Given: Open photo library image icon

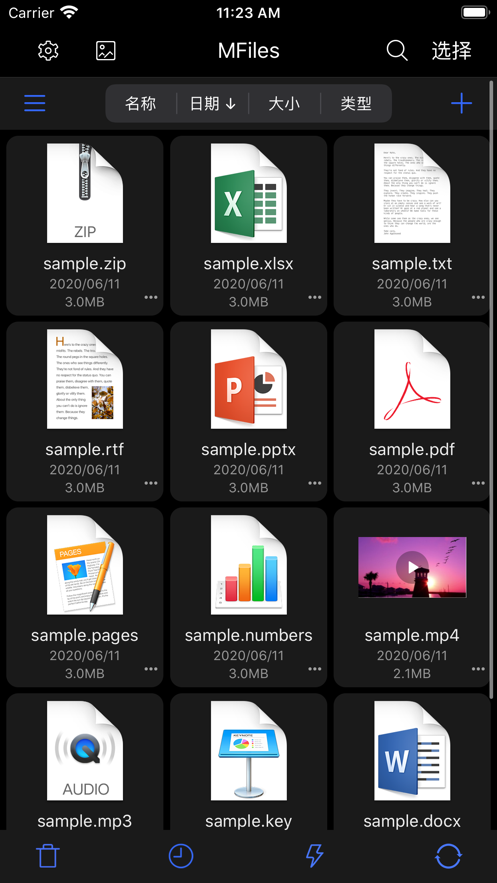Looking at the screenshot, I should [106, 51].
